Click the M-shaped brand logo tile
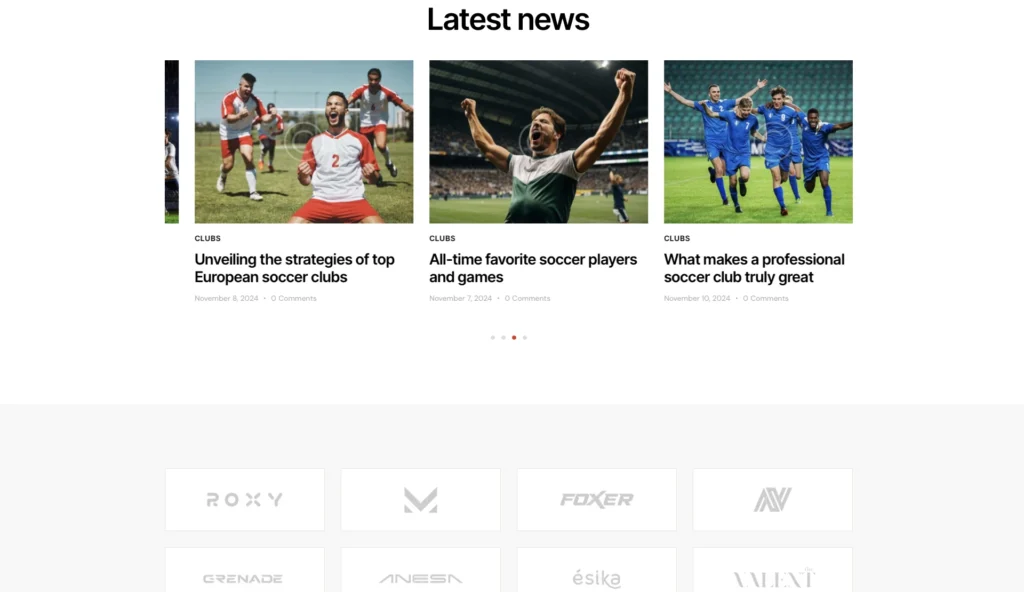1024x592 pixels. (421, 499)
